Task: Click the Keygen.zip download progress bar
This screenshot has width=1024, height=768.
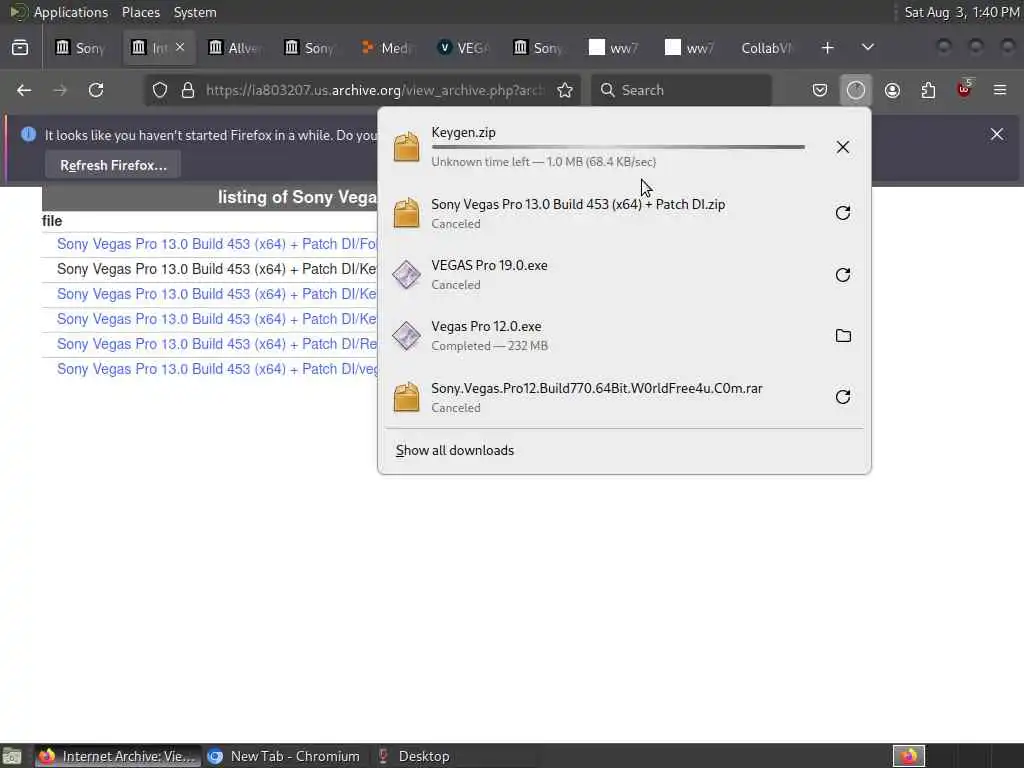Action: (x=618, y=148)
